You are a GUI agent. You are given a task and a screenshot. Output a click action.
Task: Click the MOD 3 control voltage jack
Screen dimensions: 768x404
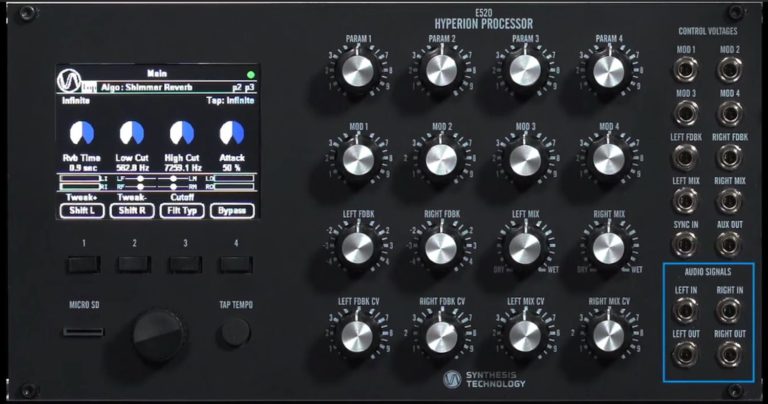[686, 113]
